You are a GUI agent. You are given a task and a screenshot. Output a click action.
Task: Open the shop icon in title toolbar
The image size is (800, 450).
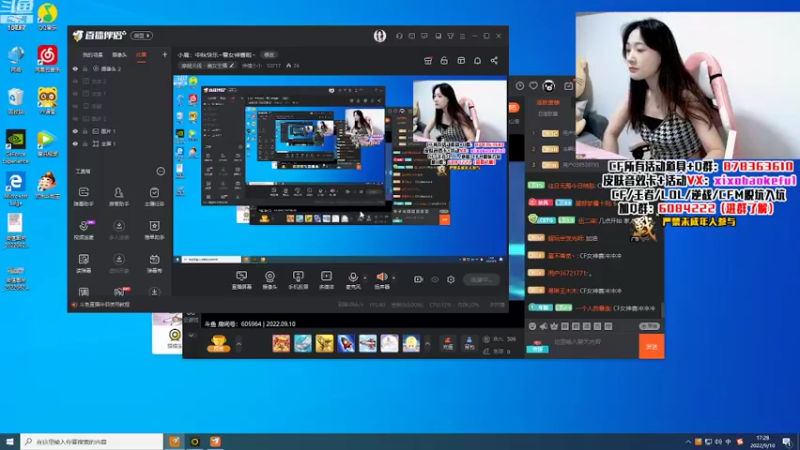click(428, 61)
